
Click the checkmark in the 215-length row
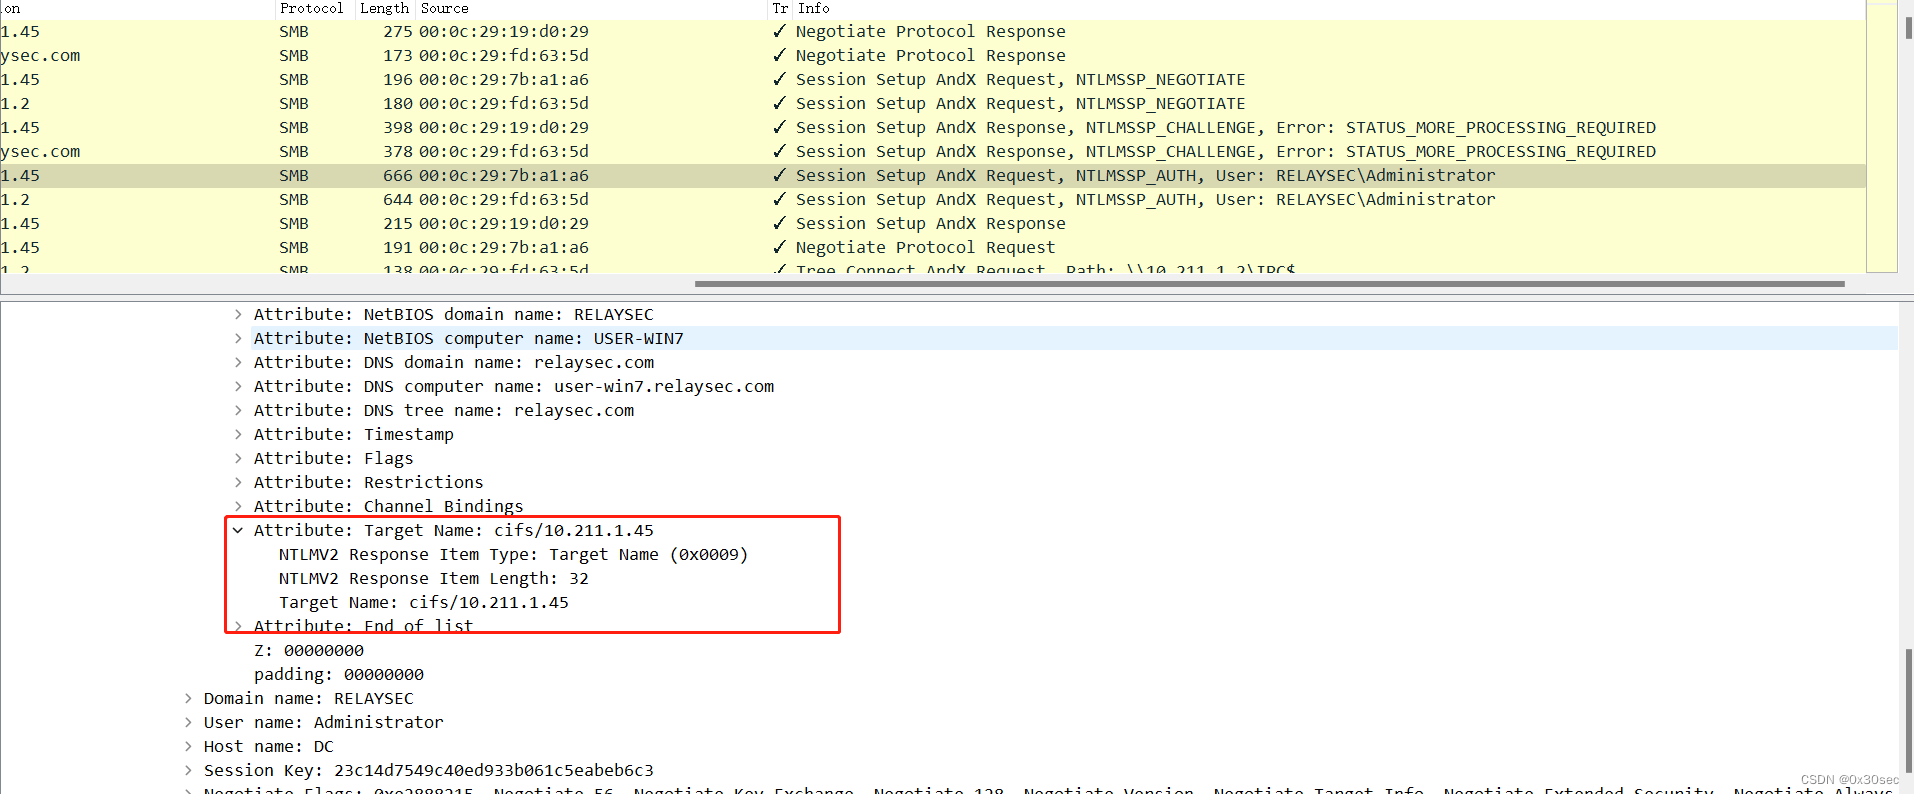(x=780, y=224)
